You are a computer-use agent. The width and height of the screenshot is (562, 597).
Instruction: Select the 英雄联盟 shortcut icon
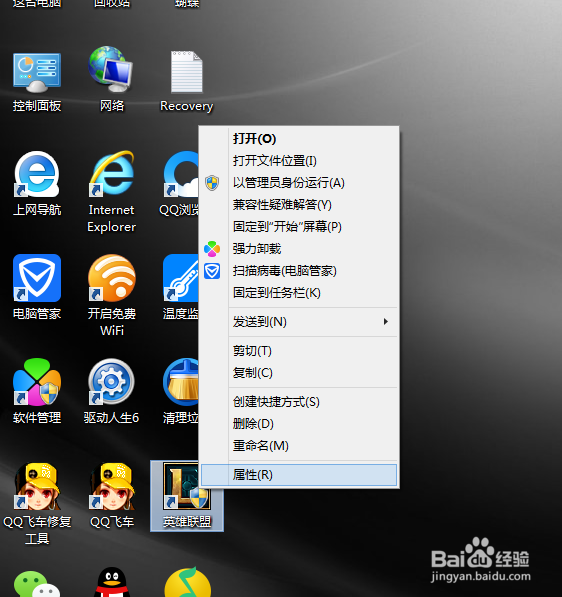click(x=187, y=487)
